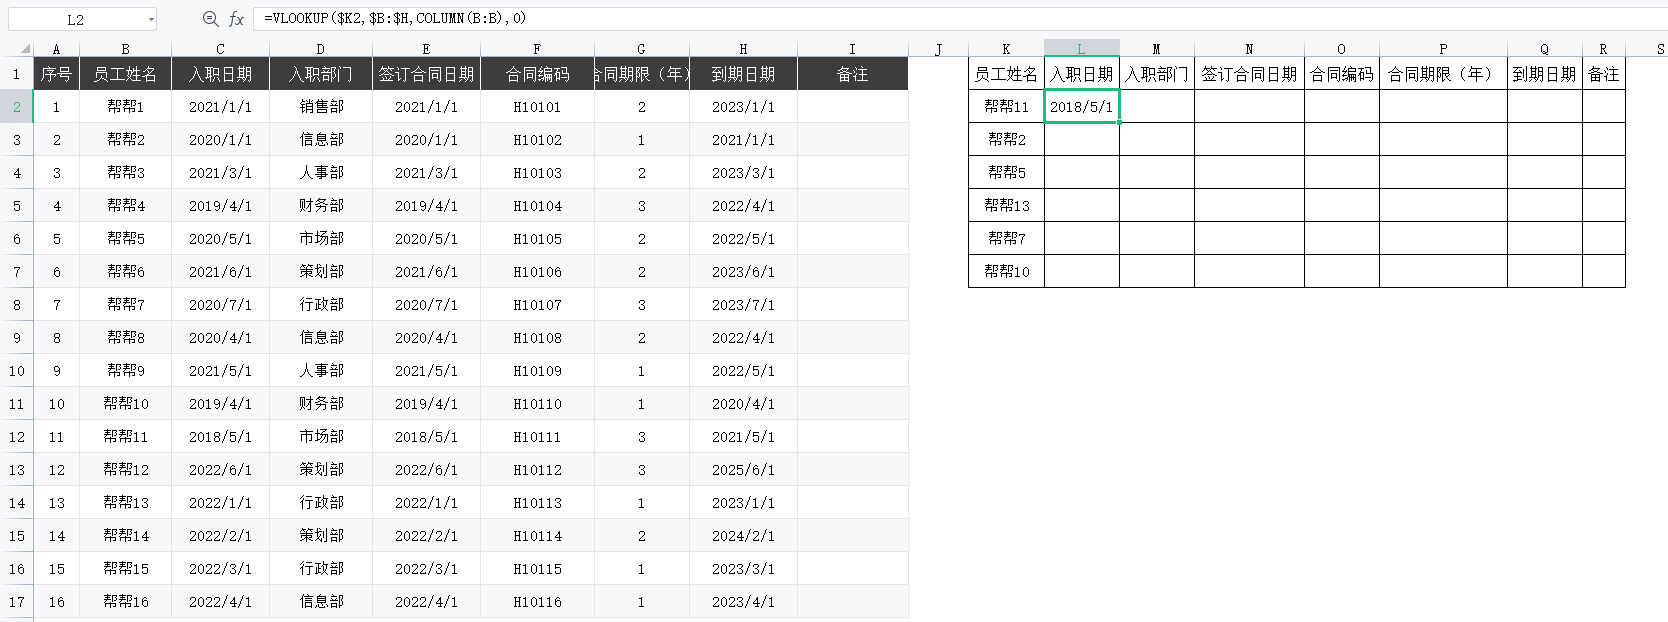Viewport: 1668px width, 622px height.
Task: Click the 入职部门 header in column M
Action: coord(1156,74)
